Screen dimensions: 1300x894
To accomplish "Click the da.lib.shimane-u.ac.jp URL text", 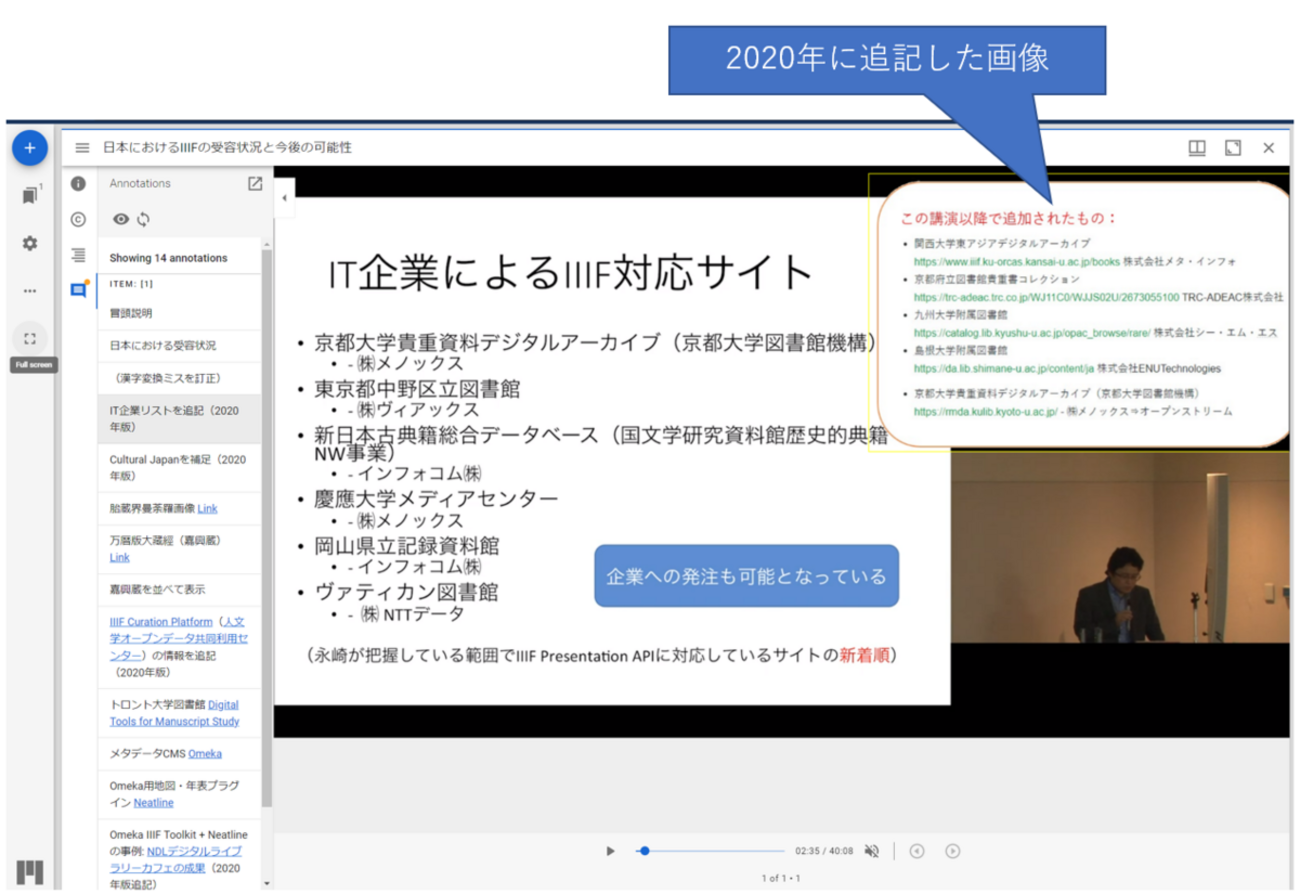I will (1003, 367).
